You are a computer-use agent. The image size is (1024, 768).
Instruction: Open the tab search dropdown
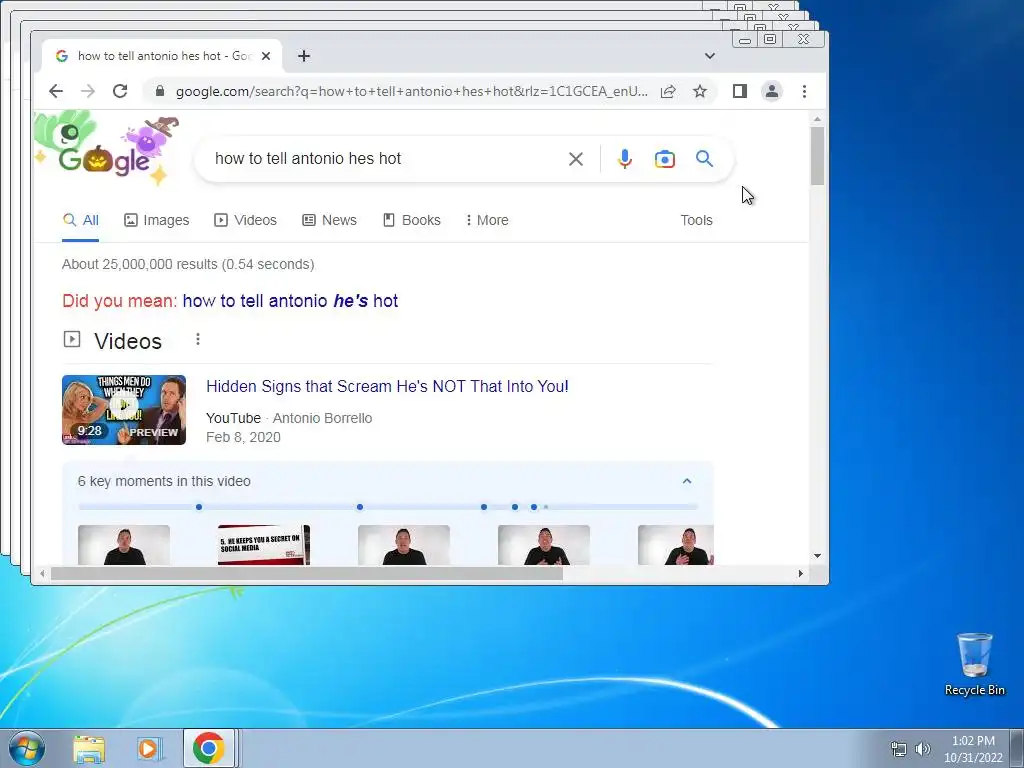coord(710,56)
